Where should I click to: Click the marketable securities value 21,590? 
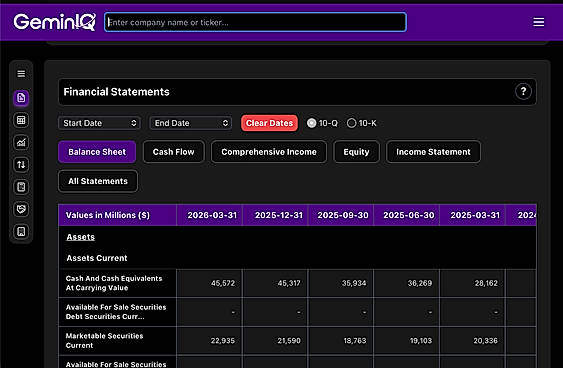click(289, 341)
